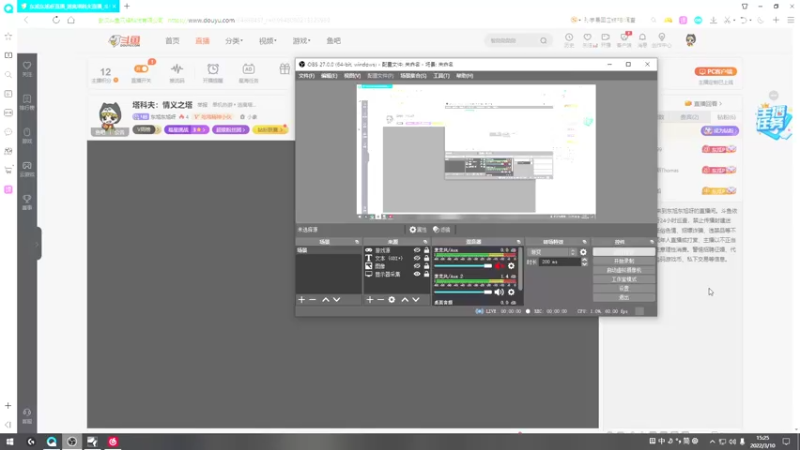This screenshot has width=800, height=450.
Task: Click Mic/Aux 2 volume slider
Action: point(463,292)
